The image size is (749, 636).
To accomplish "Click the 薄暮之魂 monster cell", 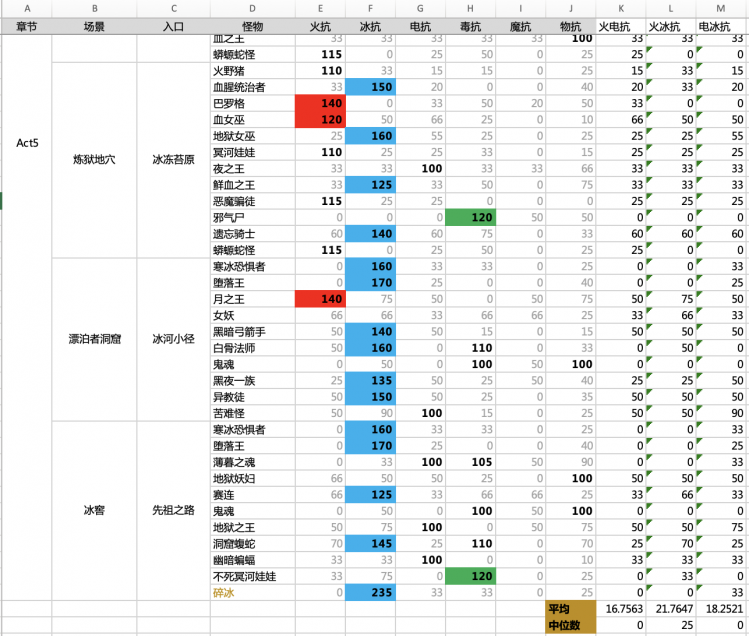I will [252, 462].
